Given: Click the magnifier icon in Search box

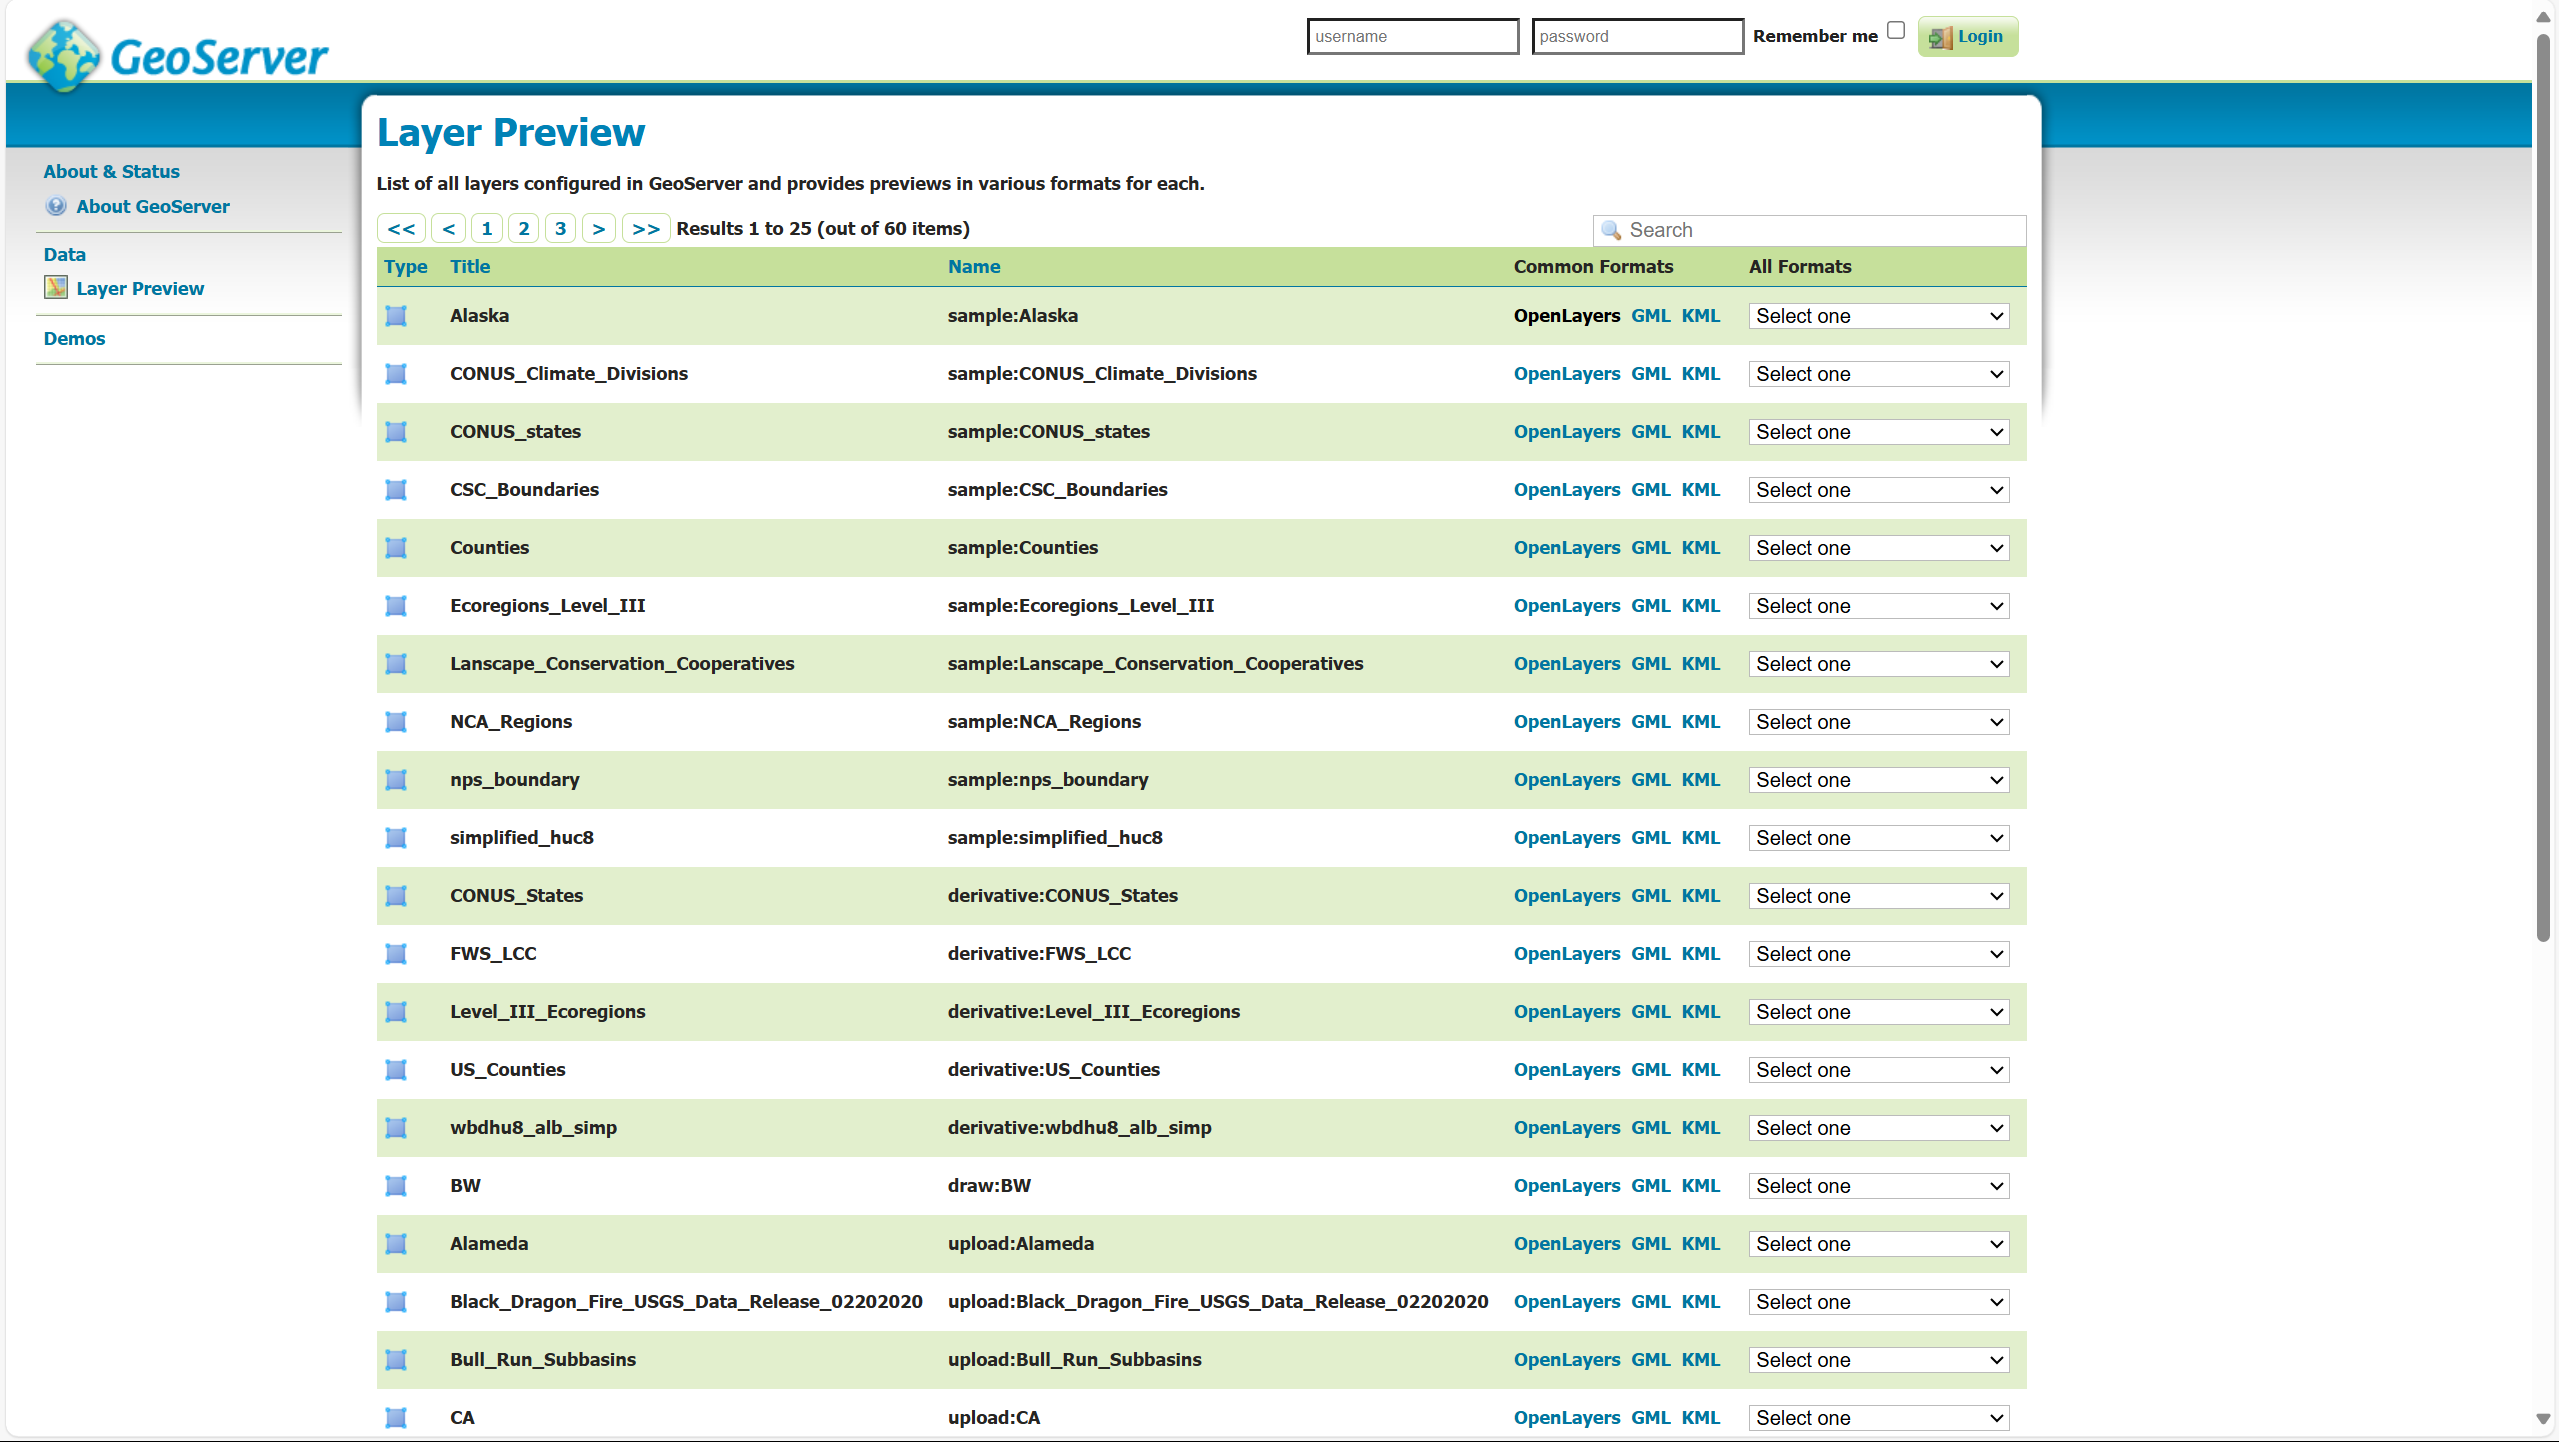Looking at the screenshot, I should [1610, 230].
